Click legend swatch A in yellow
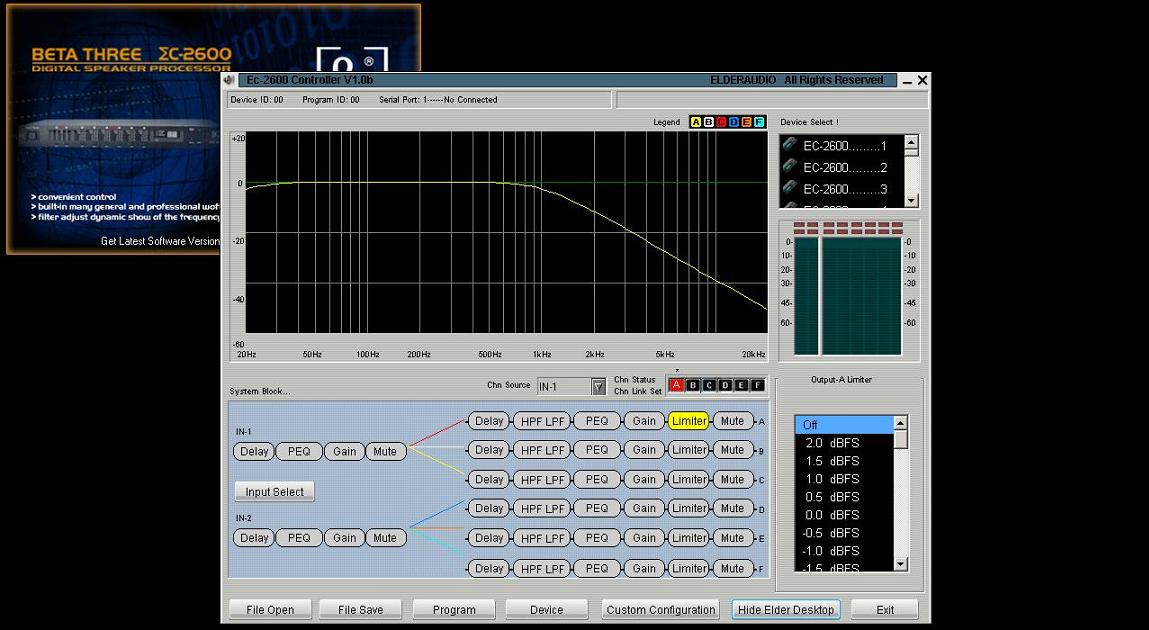The width and height of the screenshot is (1149, 630). (x=696, y=122)
